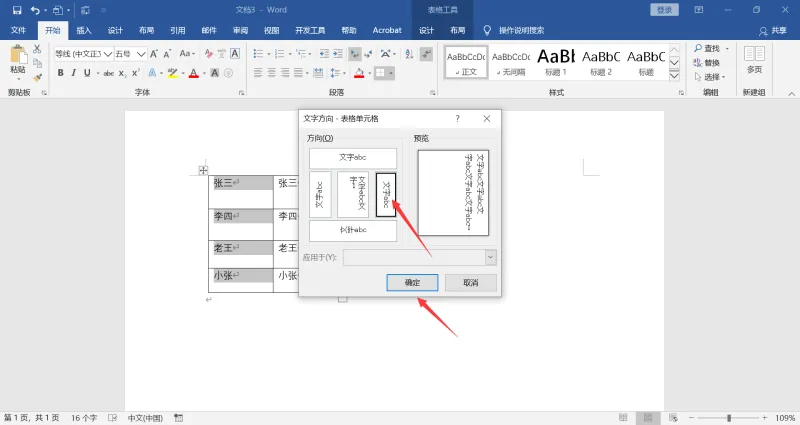Expand the styles gallery More arrow

click(x=674, y=76)
